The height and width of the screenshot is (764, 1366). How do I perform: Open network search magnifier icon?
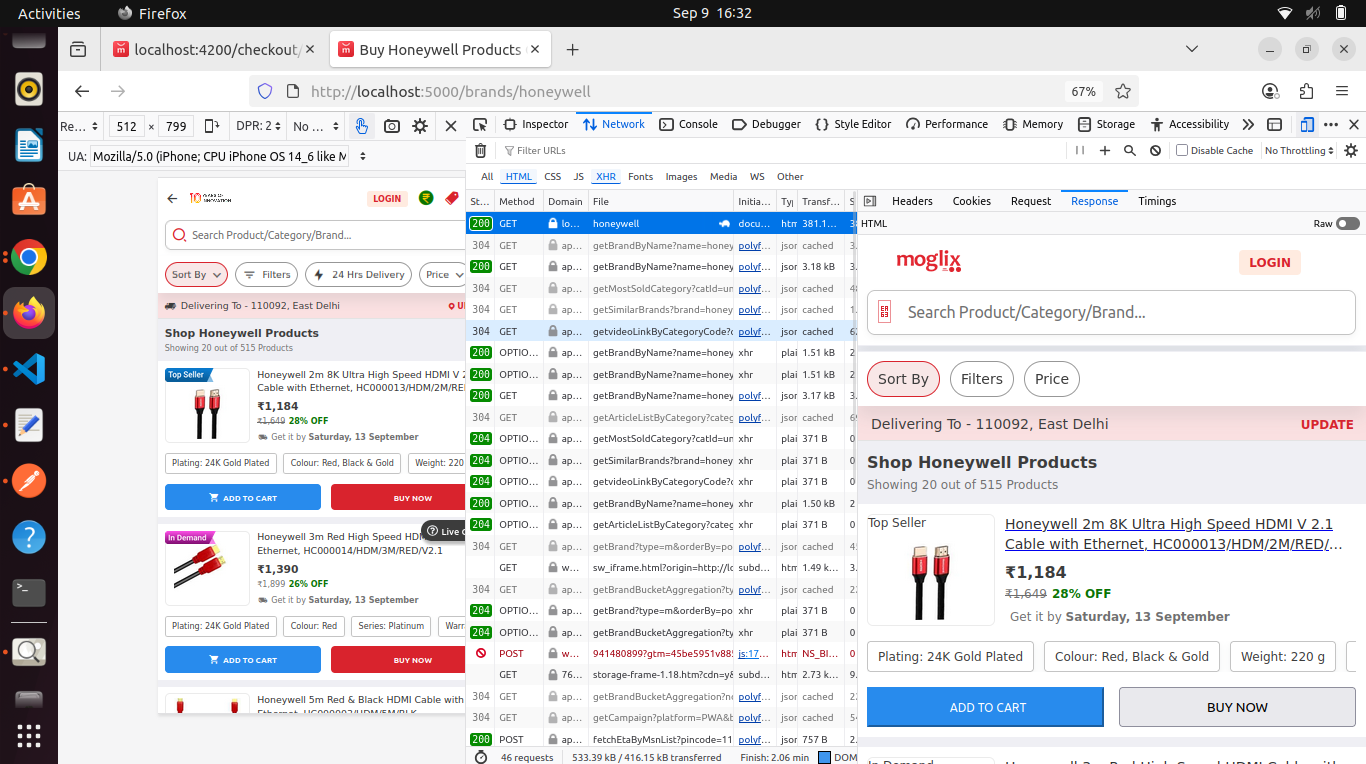pos(1130,151)
